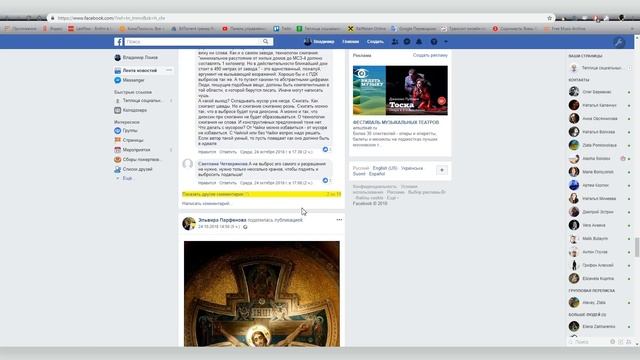Click Ответить under the long comment
This screenshot has height=360, width=640.
tap(228, 152)
